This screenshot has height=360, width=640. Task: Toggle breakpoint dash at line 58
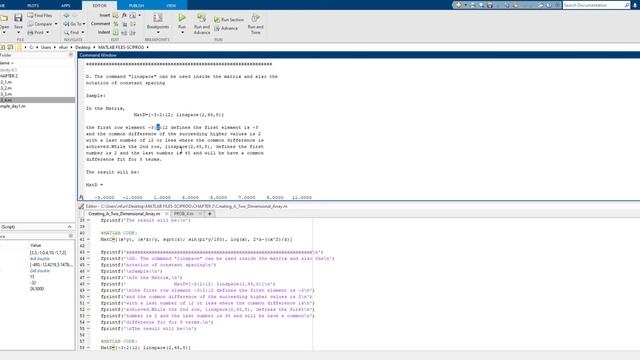tap(88, 348)
